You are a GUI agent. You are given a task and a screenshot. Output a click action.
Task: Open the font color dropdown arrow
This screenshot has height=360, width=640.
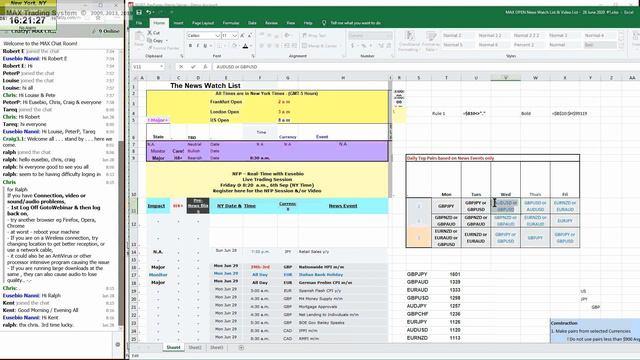tap(251, 46)
